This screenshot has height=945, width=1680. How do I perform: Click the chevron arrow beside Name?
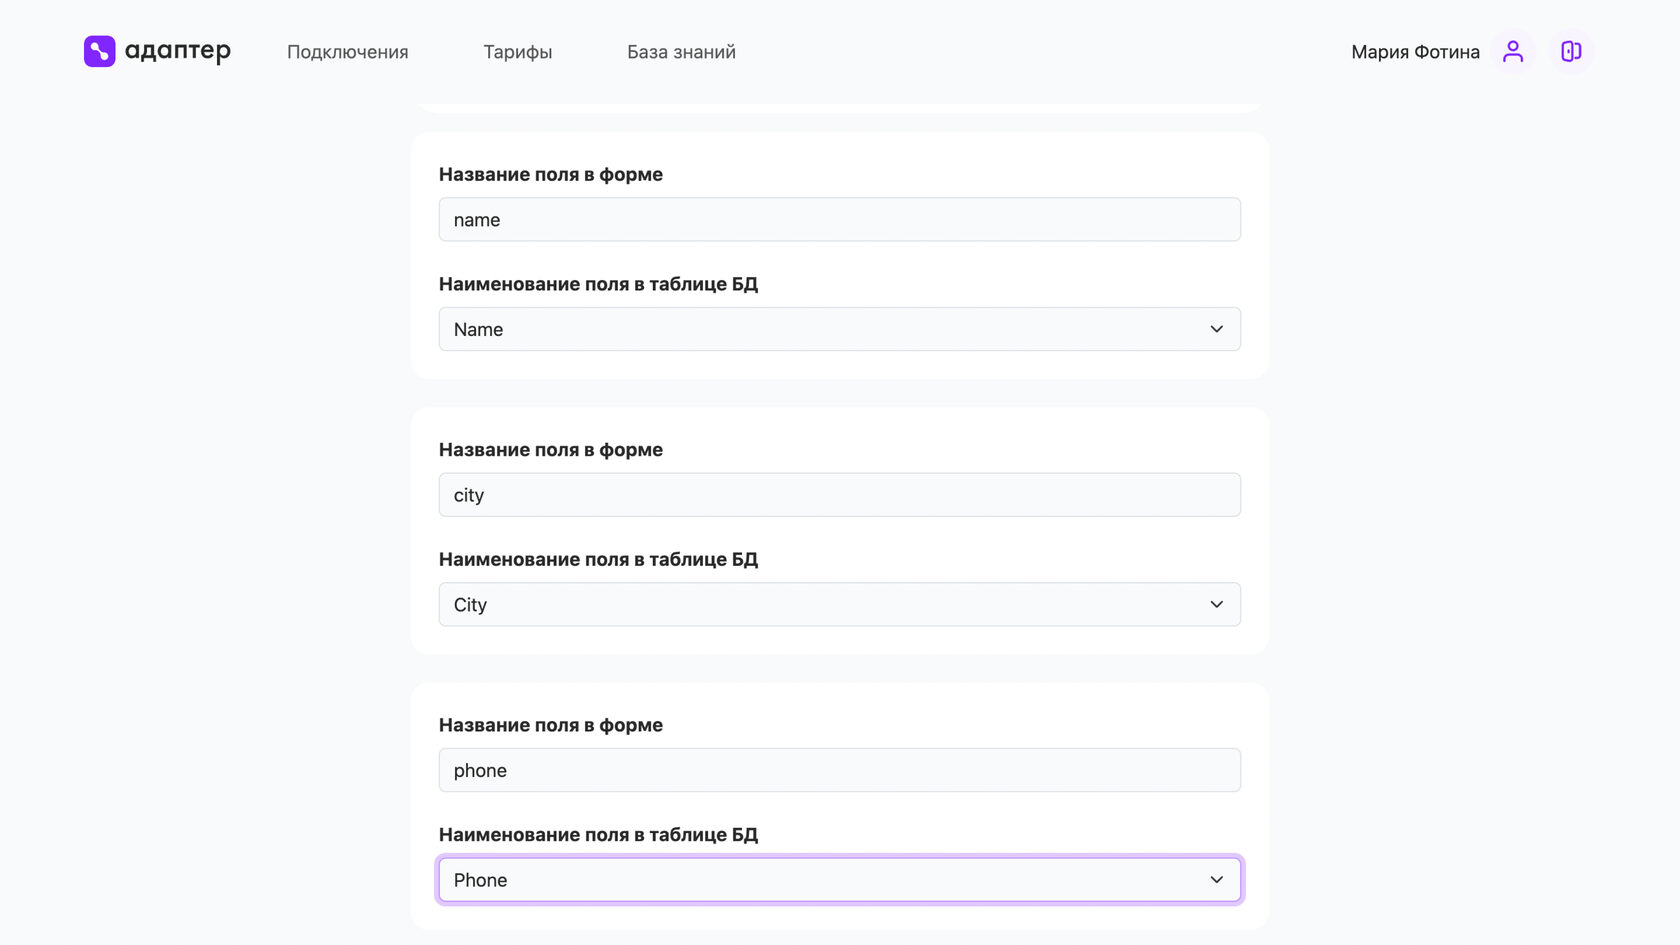click(x=1216, y=329)
